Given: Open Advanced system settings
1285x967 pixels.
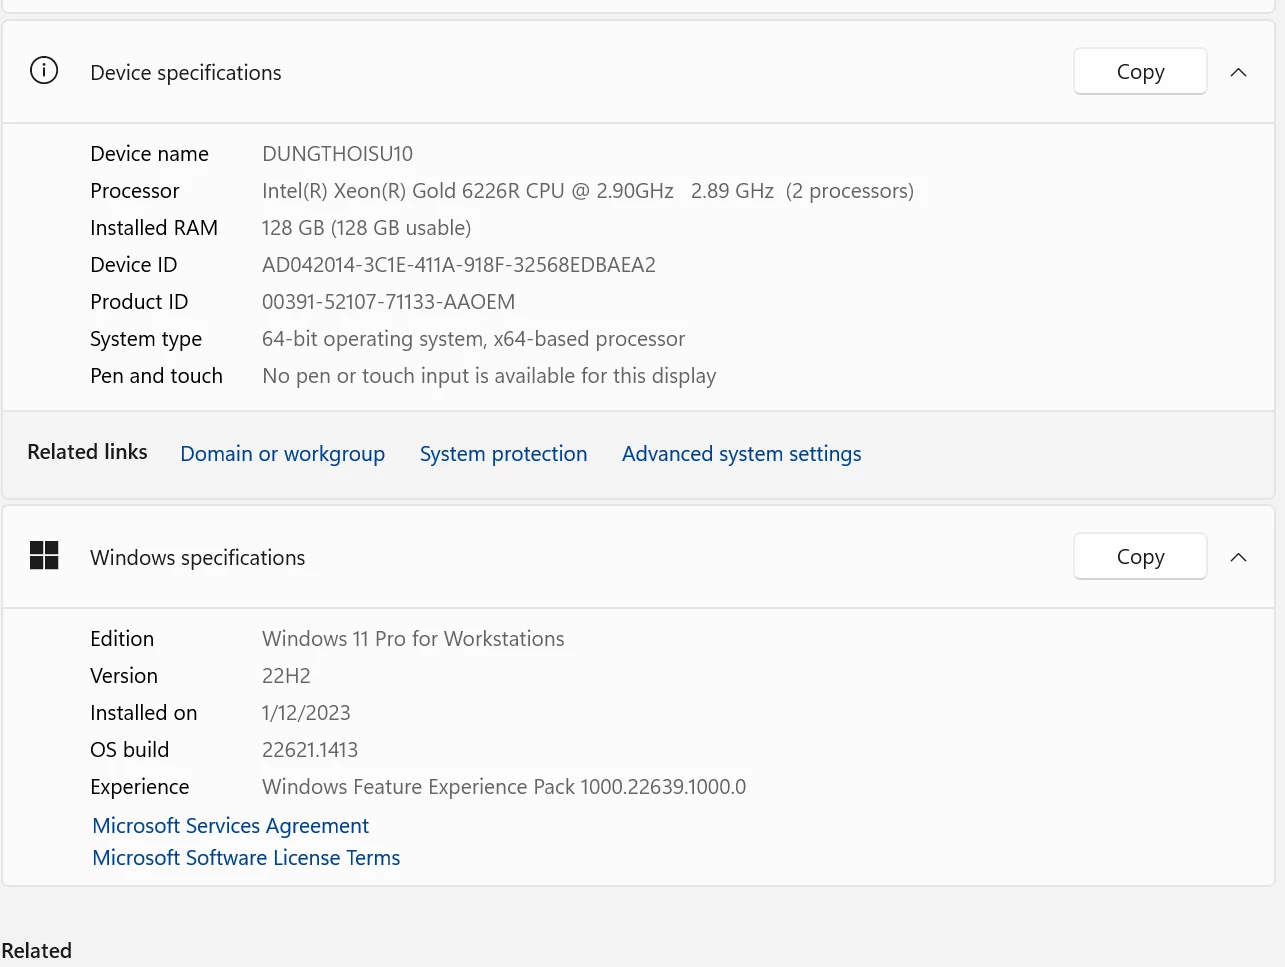Looking at the screenshot, I should tap(741, 454).
